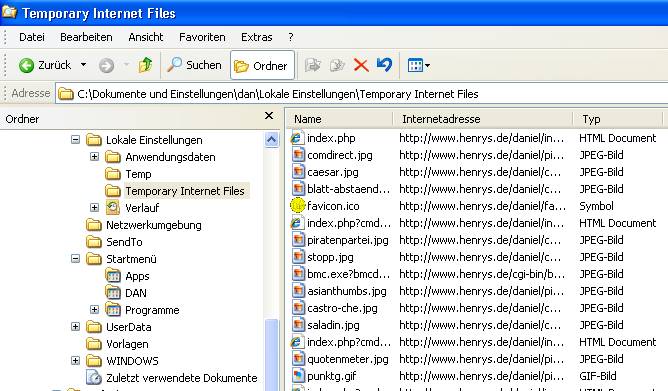The width and height of the screenshot is (668, 391).
Task: Click the quotenmeter.jpg file icon
Action: [298, 359]
